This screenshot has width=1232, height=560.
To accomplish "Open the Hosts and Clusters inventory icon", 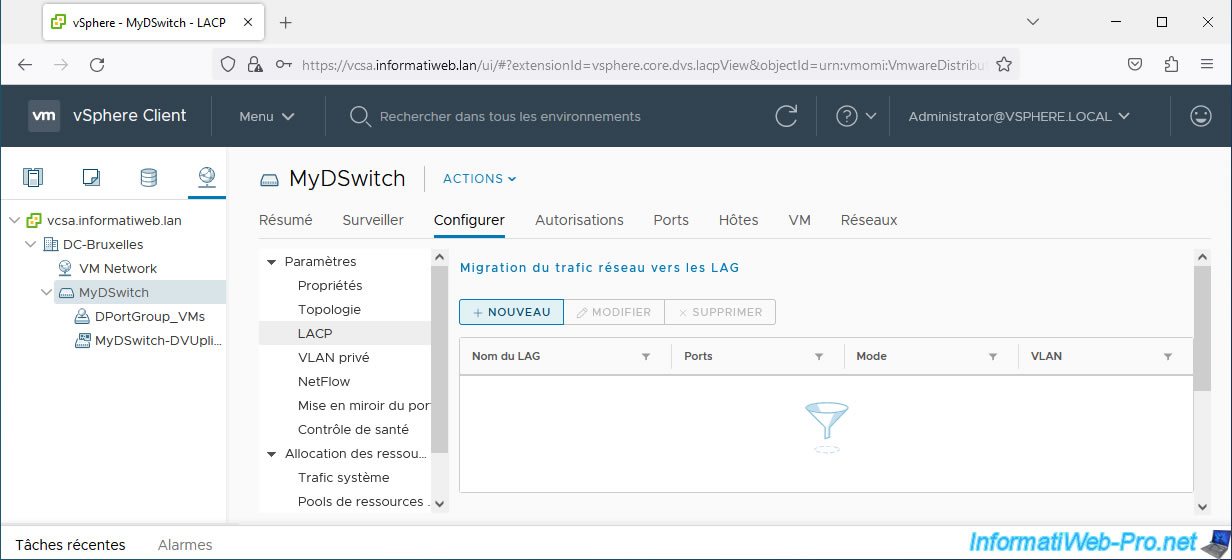I will (33, 178).
